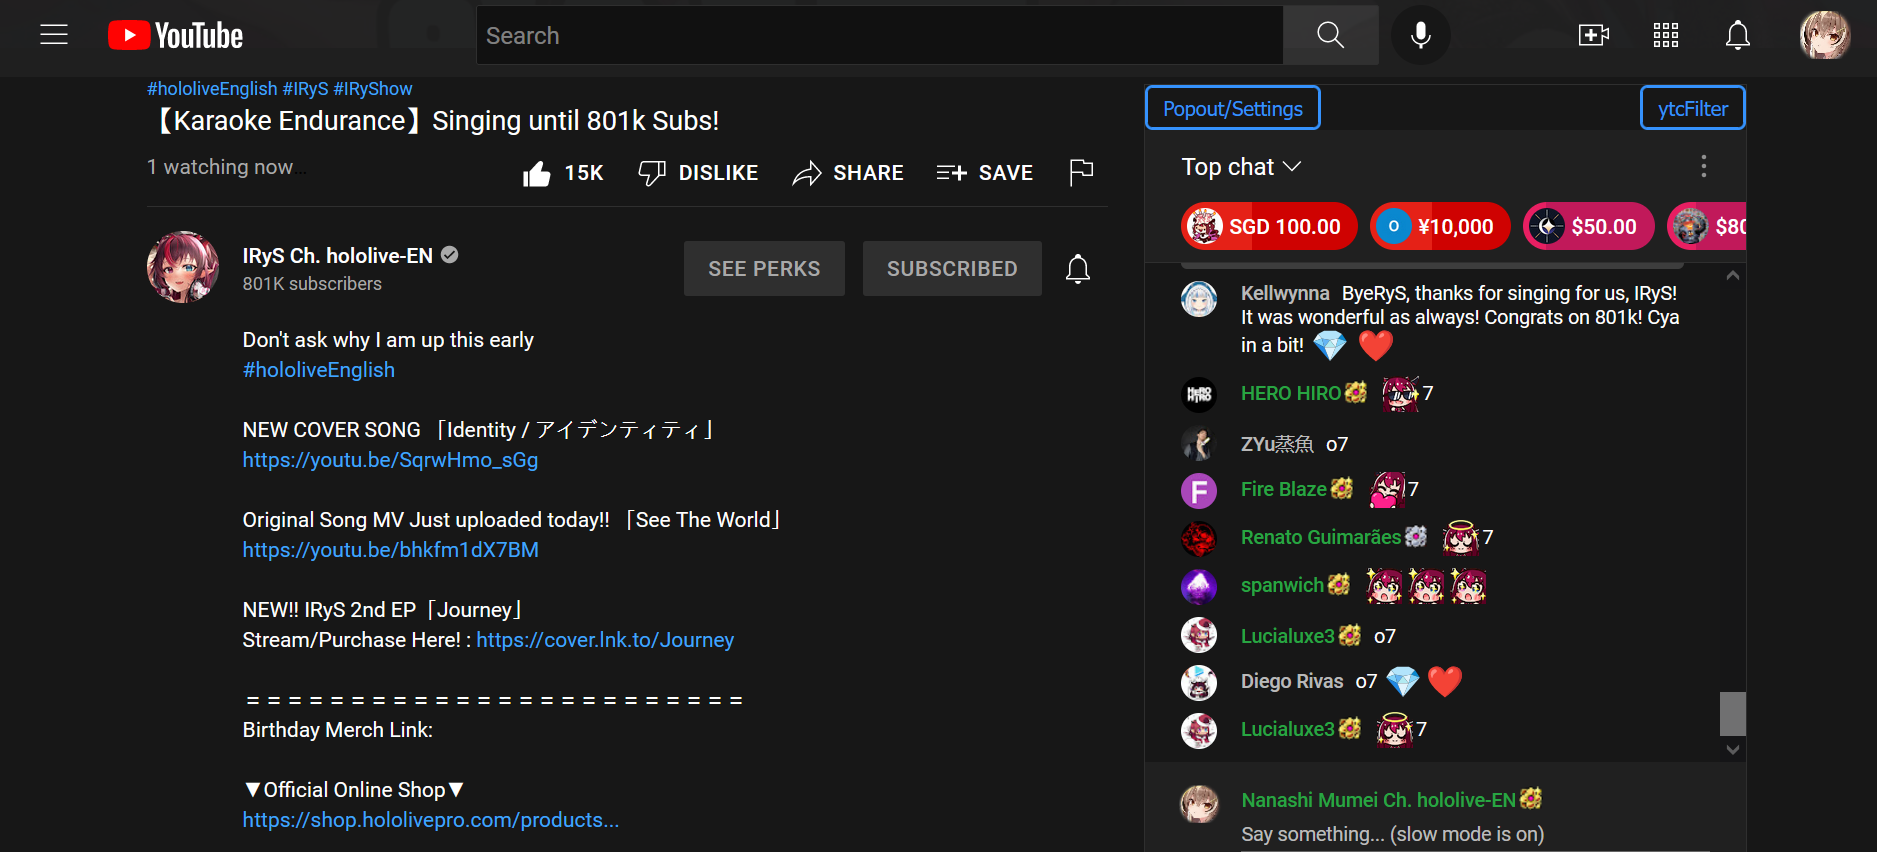Open the See The World MV link
The width and height of the screenshot is (1877, 852).
pos(390,550)
